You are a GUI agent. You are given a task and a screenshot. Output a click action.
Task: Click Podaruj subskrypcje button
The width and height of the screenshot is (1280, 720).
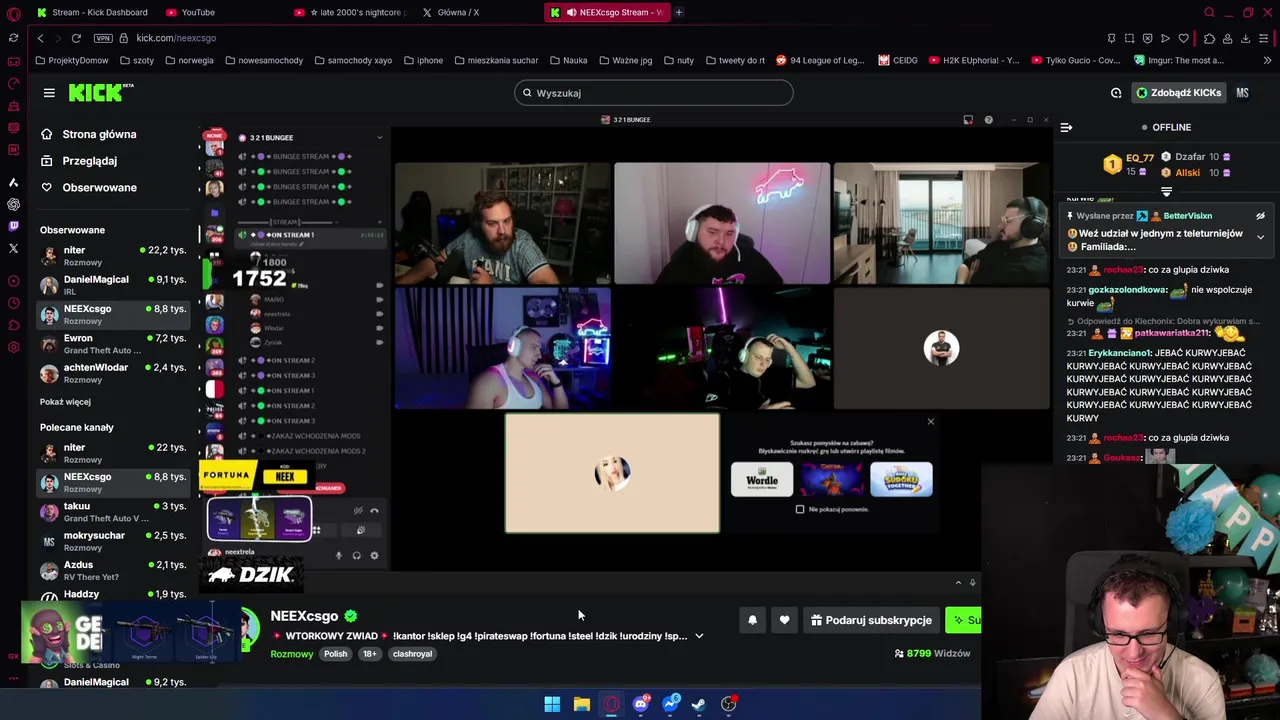pyautogui.click(x=872, y=620)
